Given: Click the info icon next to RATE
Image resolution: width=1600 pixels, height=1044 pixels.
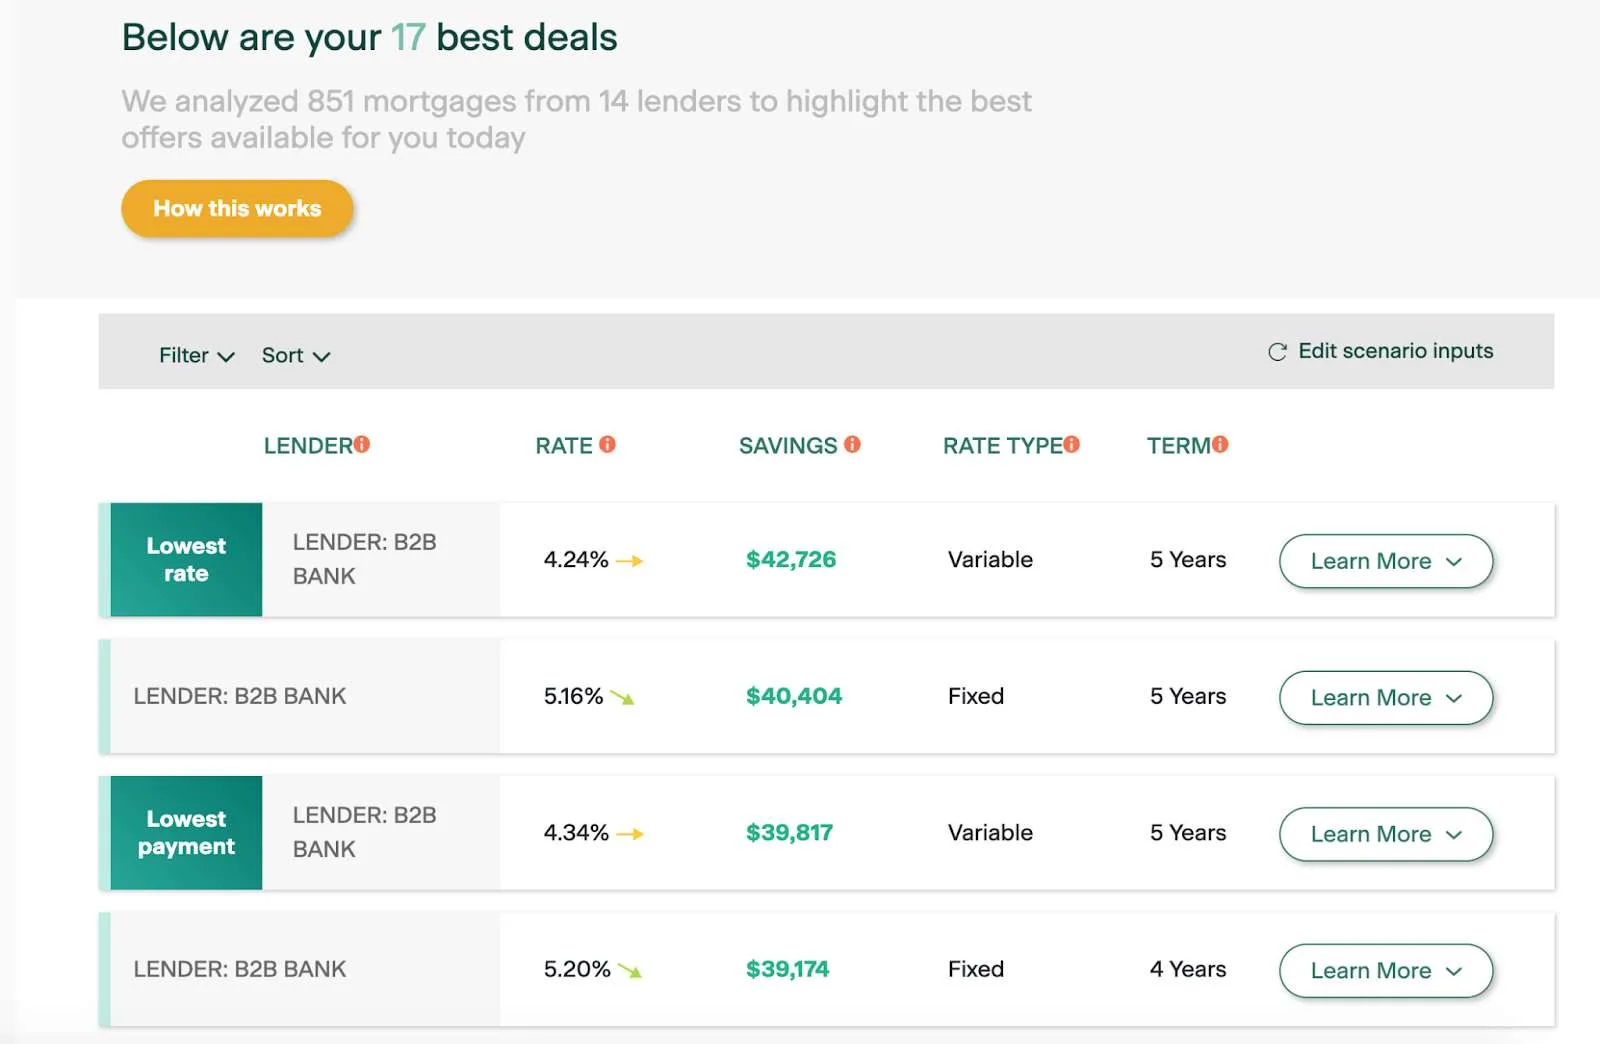Looking at the screenshot, I should (x=607, y=444).
